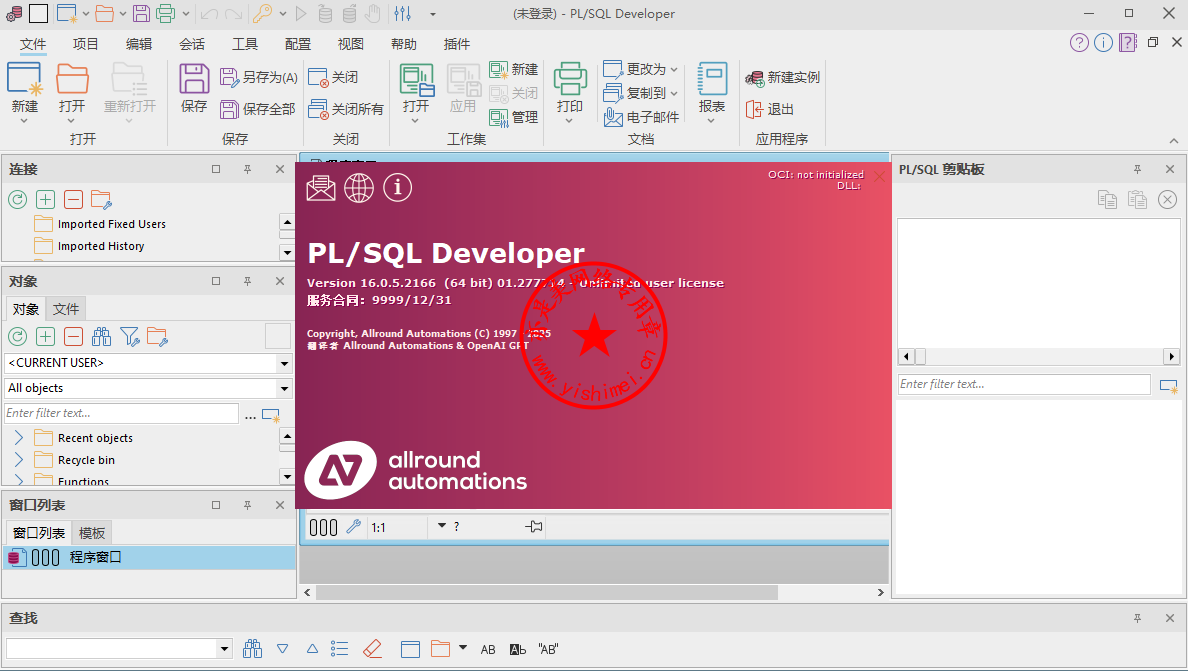Expand the Recycle bin tree node
This screenshot has width=1188, height=671.
coord(19,460)
